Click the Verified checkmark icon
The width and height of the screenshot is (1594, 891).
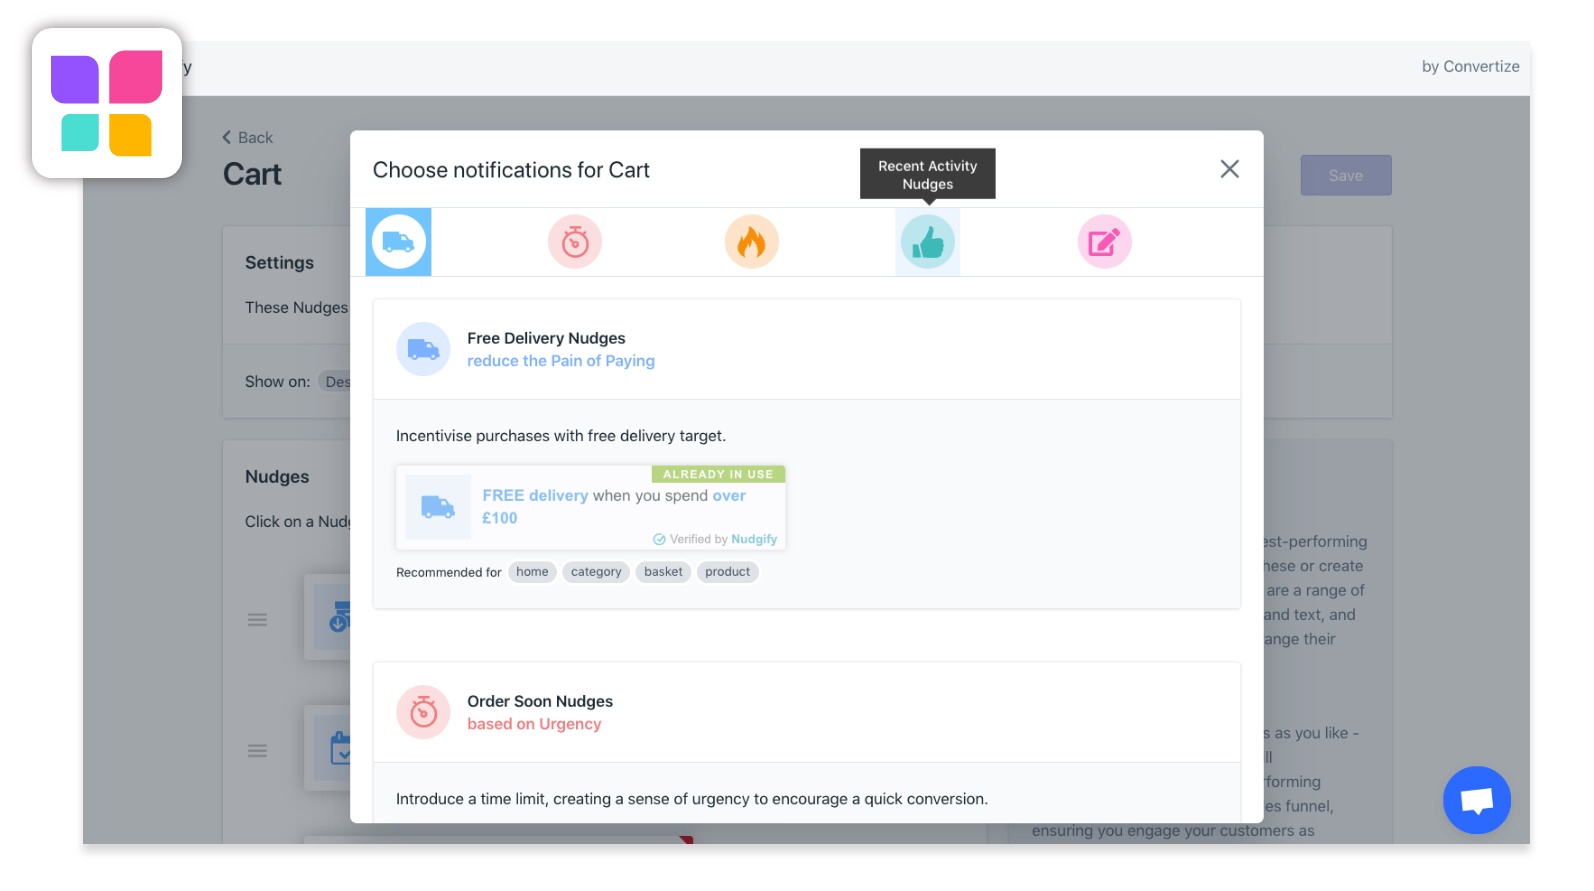coord(659,539)
